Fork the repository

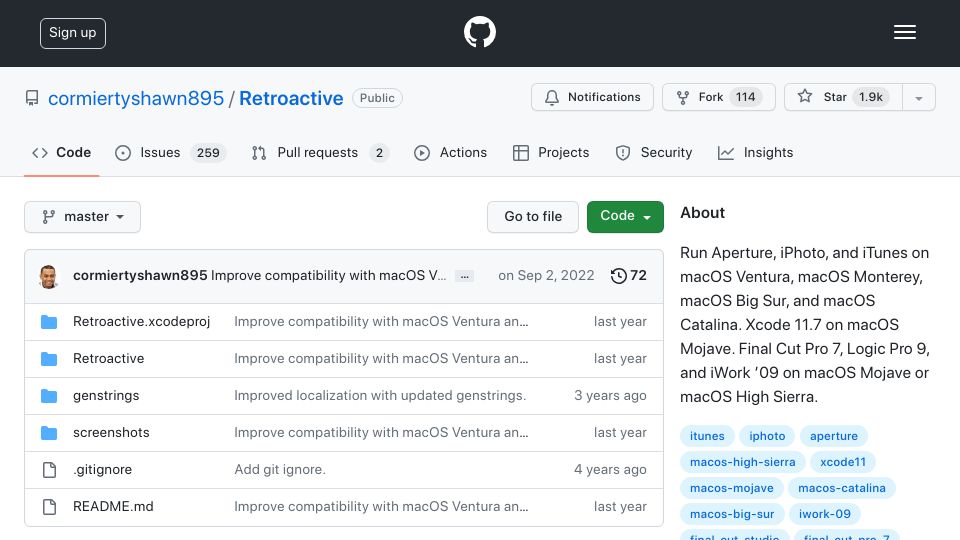[x=719, y=97]
